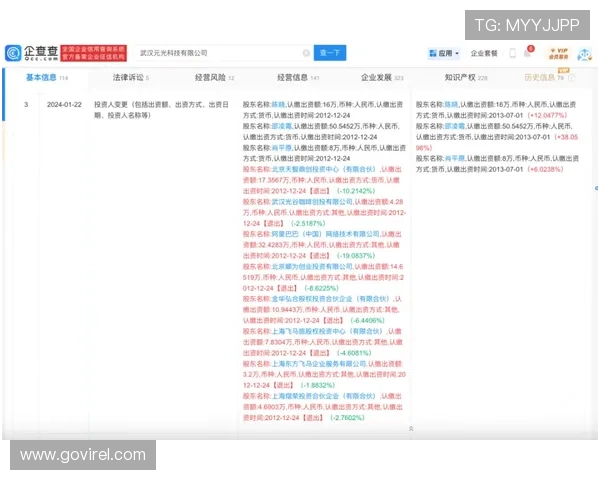Viewport: 600px width, 480px height.
Task: Open the shareholder link with (-10.2142%)
Action: (324, 169)
